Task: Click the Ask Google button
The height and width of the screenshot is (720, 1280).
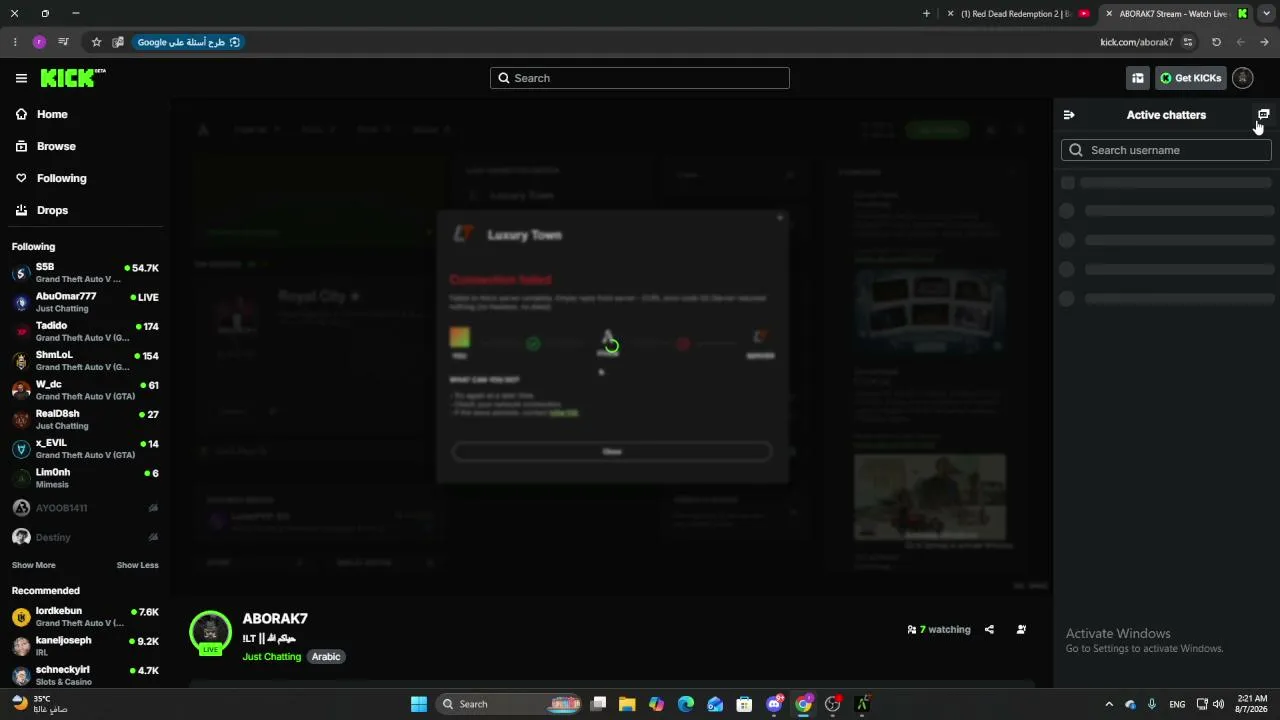Action: (x=189, y=42)
